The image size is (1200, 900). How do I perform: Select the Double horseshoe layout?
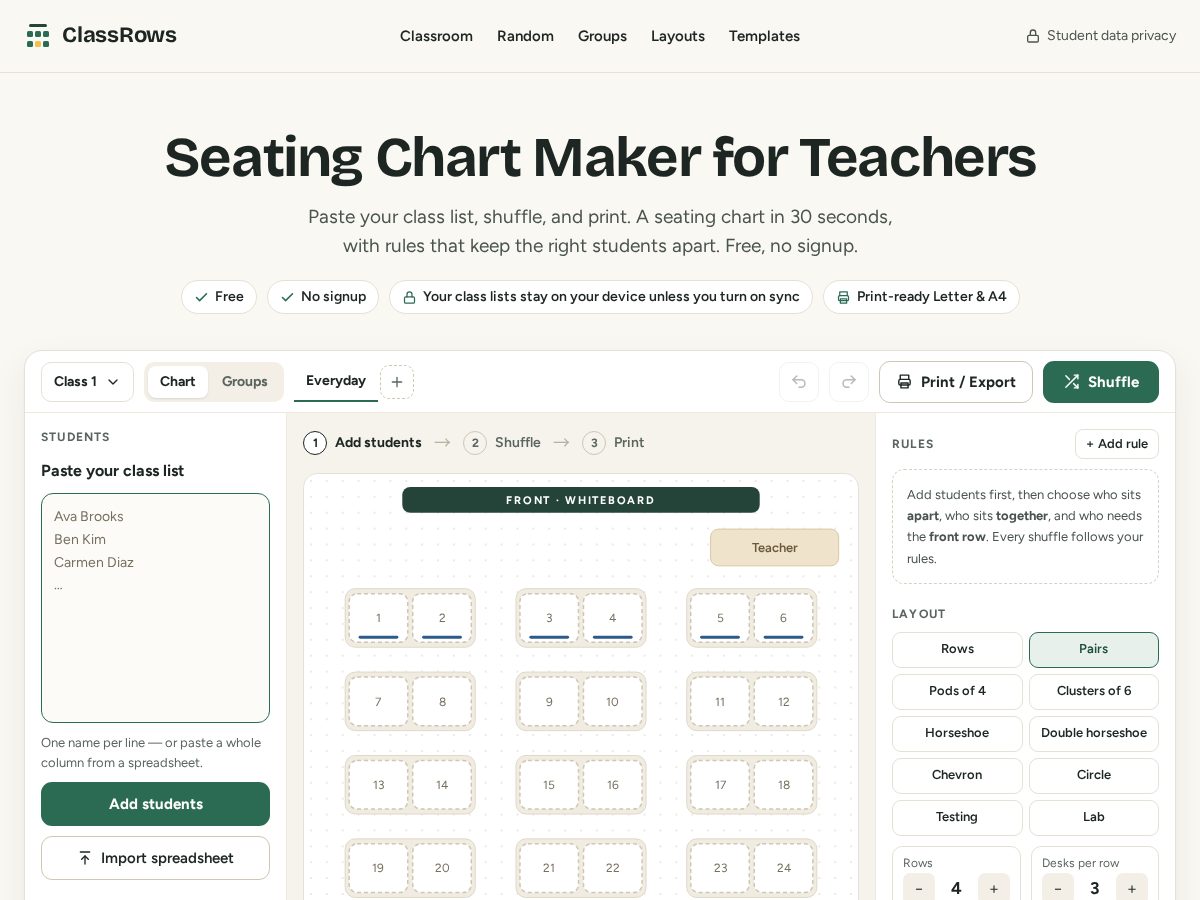coord(1094,734)
